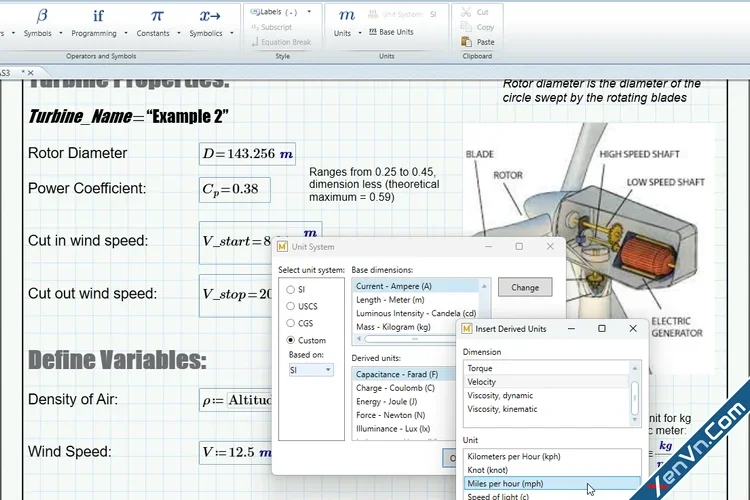Image resolution: width=750 pixels, height=500 pixels.
Task: Select Viscosity, kinematic dimension
Action: click(547, 409)
